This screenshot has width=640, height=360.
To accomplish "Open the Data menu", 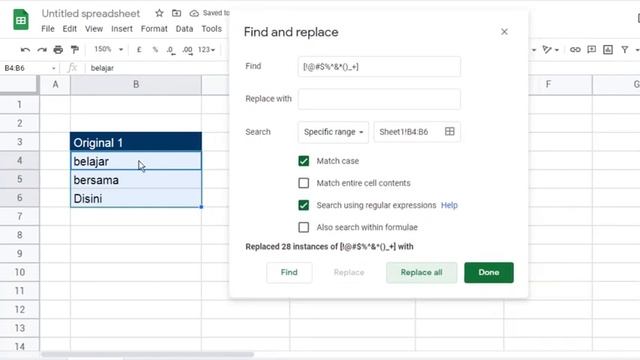I will point(184,29).
